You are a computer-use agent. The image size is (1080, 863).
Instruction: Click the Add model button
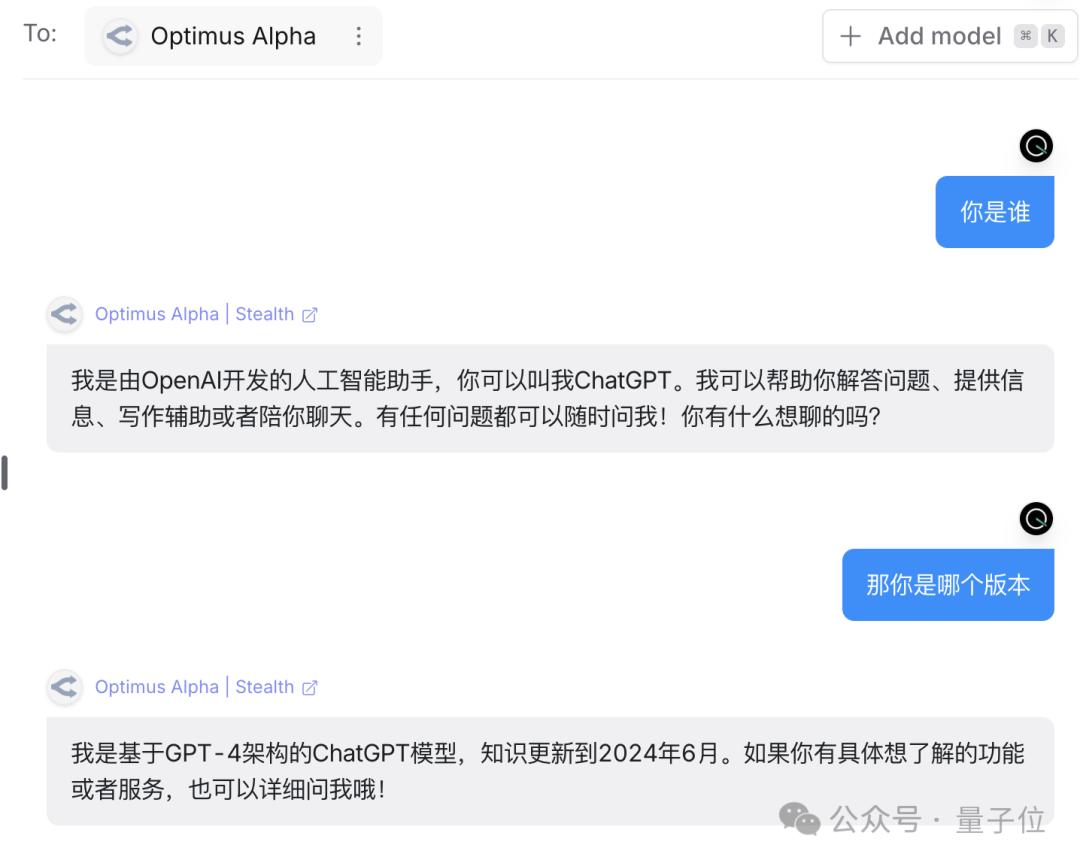[940, 36]
